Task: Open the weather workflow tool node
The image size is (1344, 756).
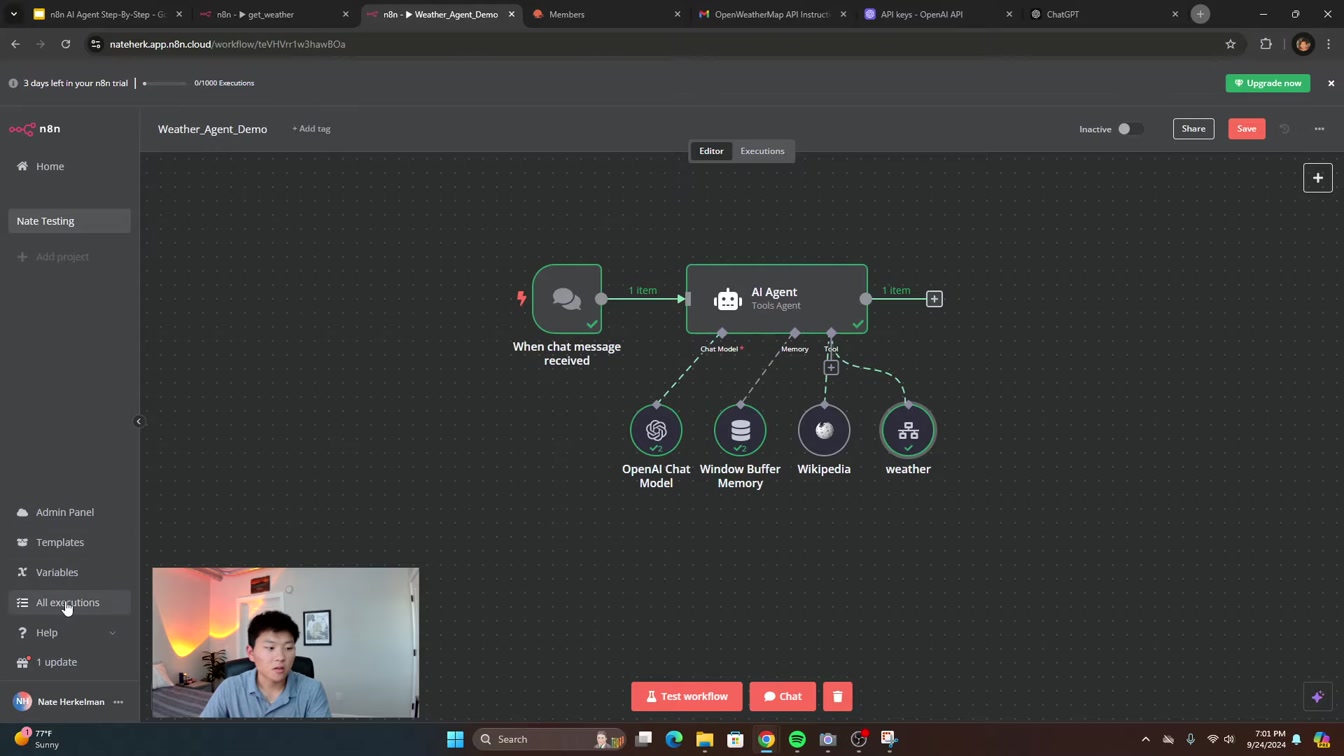Action: coord(908,430)
